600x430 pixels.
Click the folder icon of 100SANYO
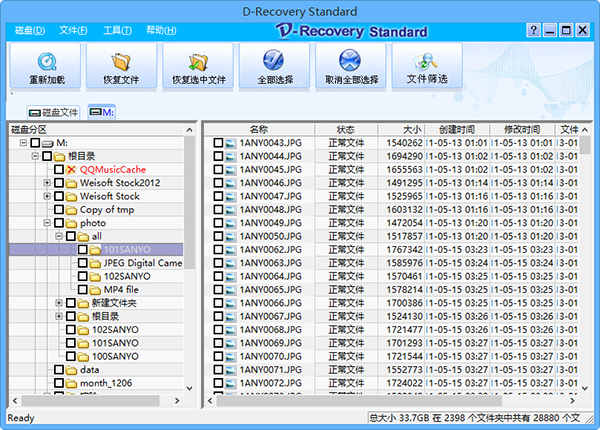coord(83,357)
